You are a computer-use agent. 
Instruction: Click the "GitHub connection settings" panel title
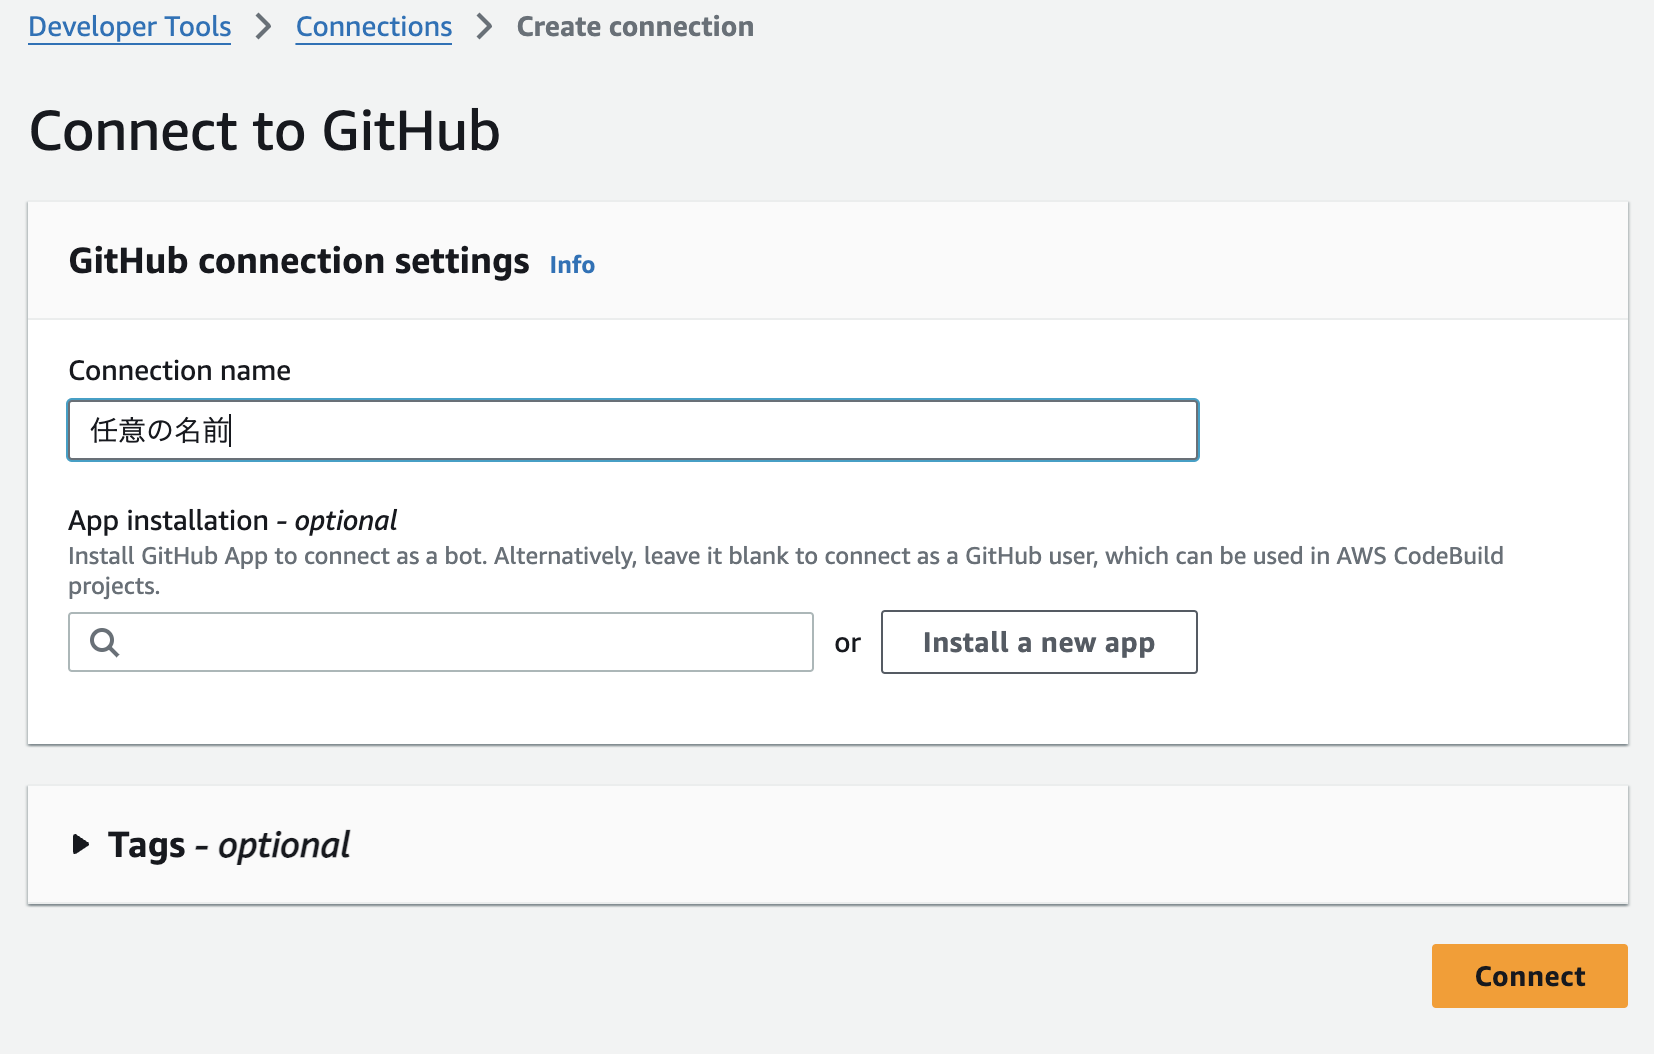click(x=299, y=262)
